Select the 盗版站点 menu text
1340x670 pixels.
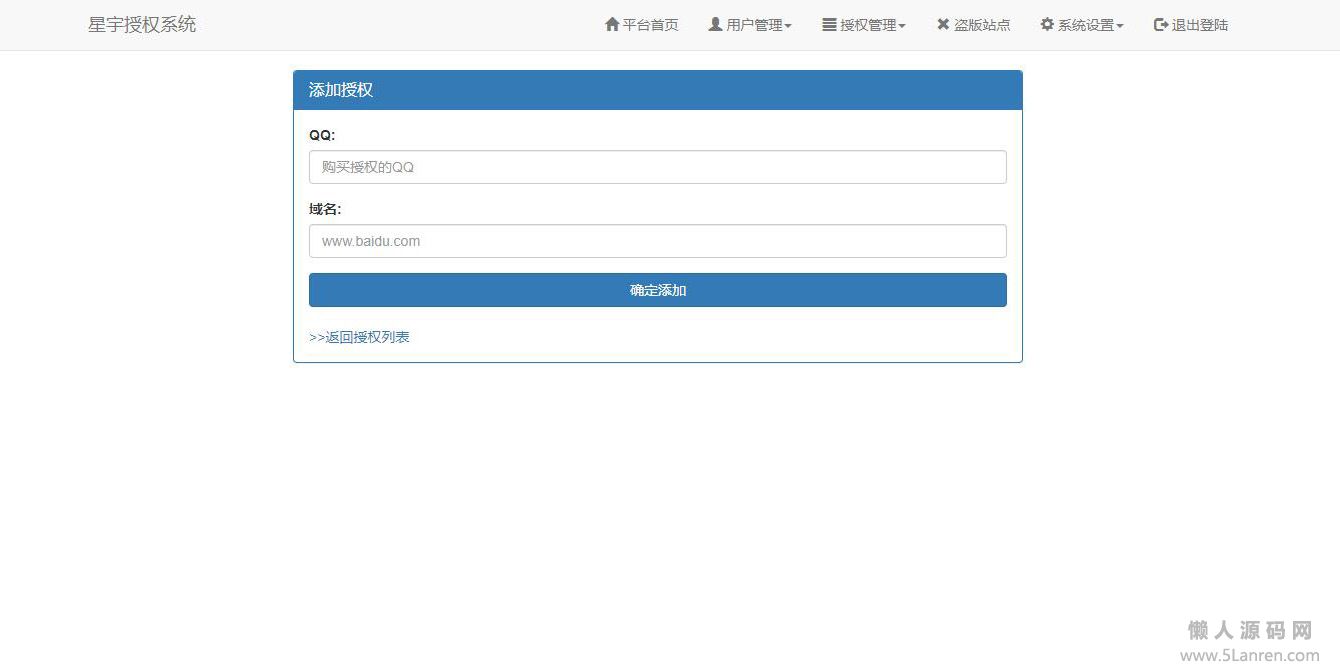point(982,25)
